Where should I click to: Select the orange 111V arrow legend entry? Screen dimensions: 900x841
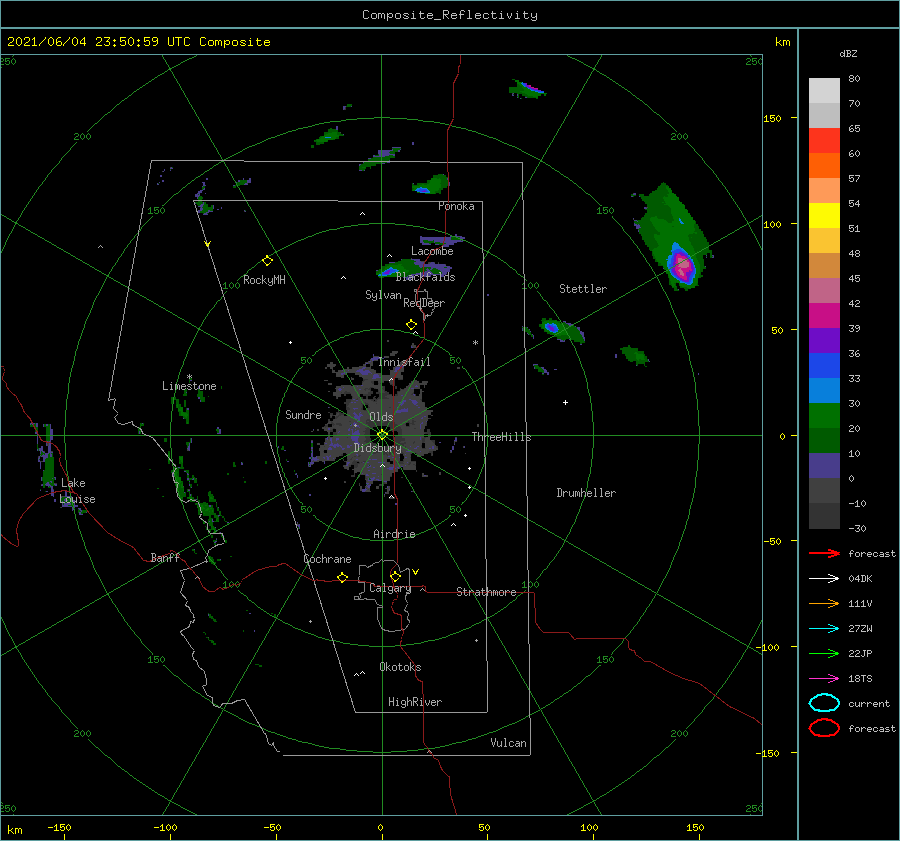coord(824,603)
